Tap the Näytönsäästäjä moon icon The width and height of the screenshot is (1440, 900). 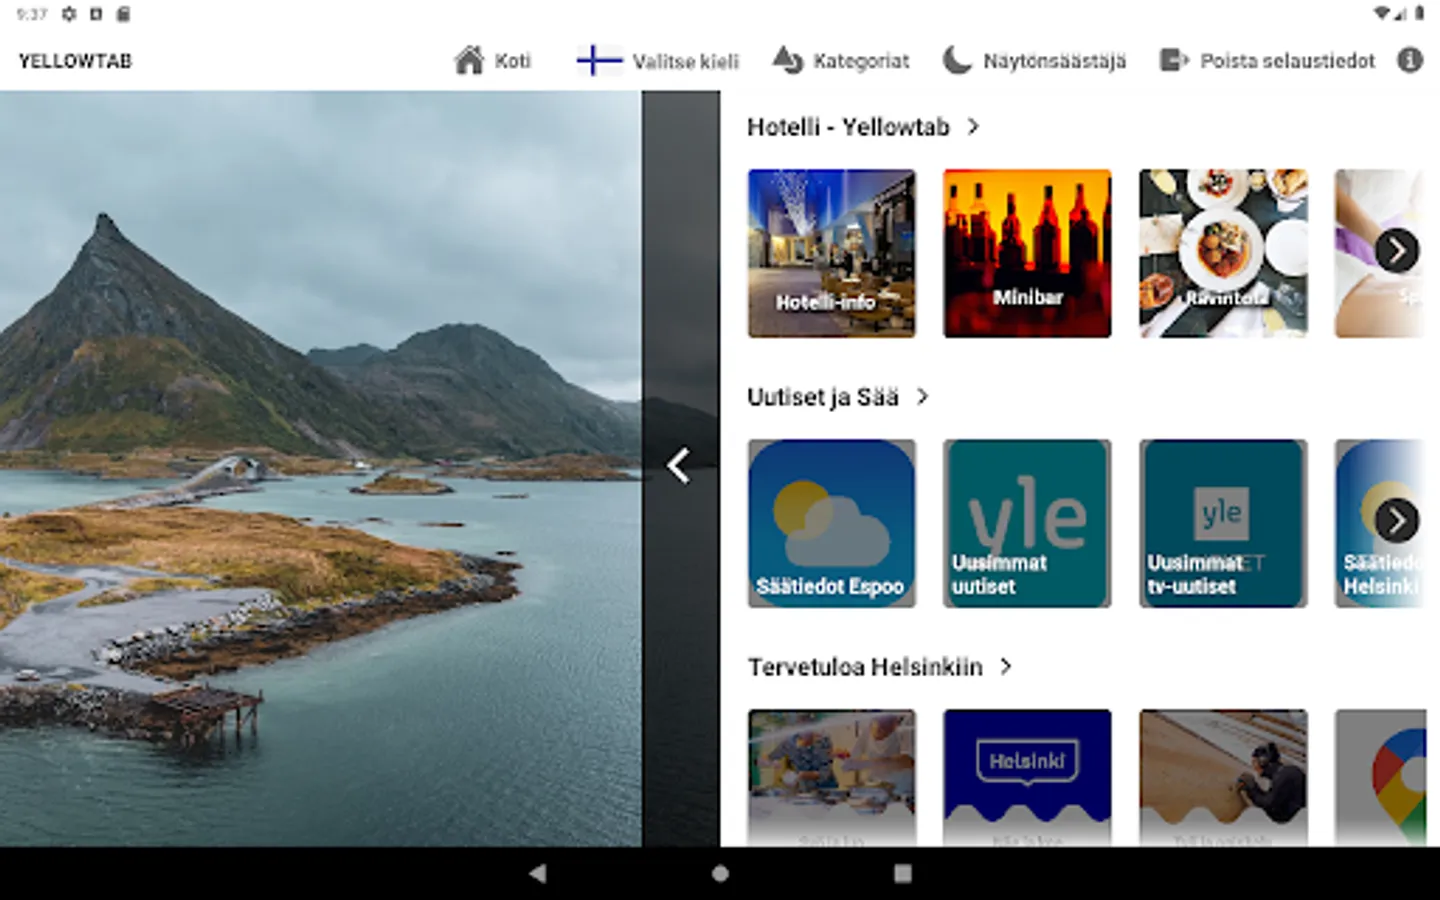pos(957,60)
